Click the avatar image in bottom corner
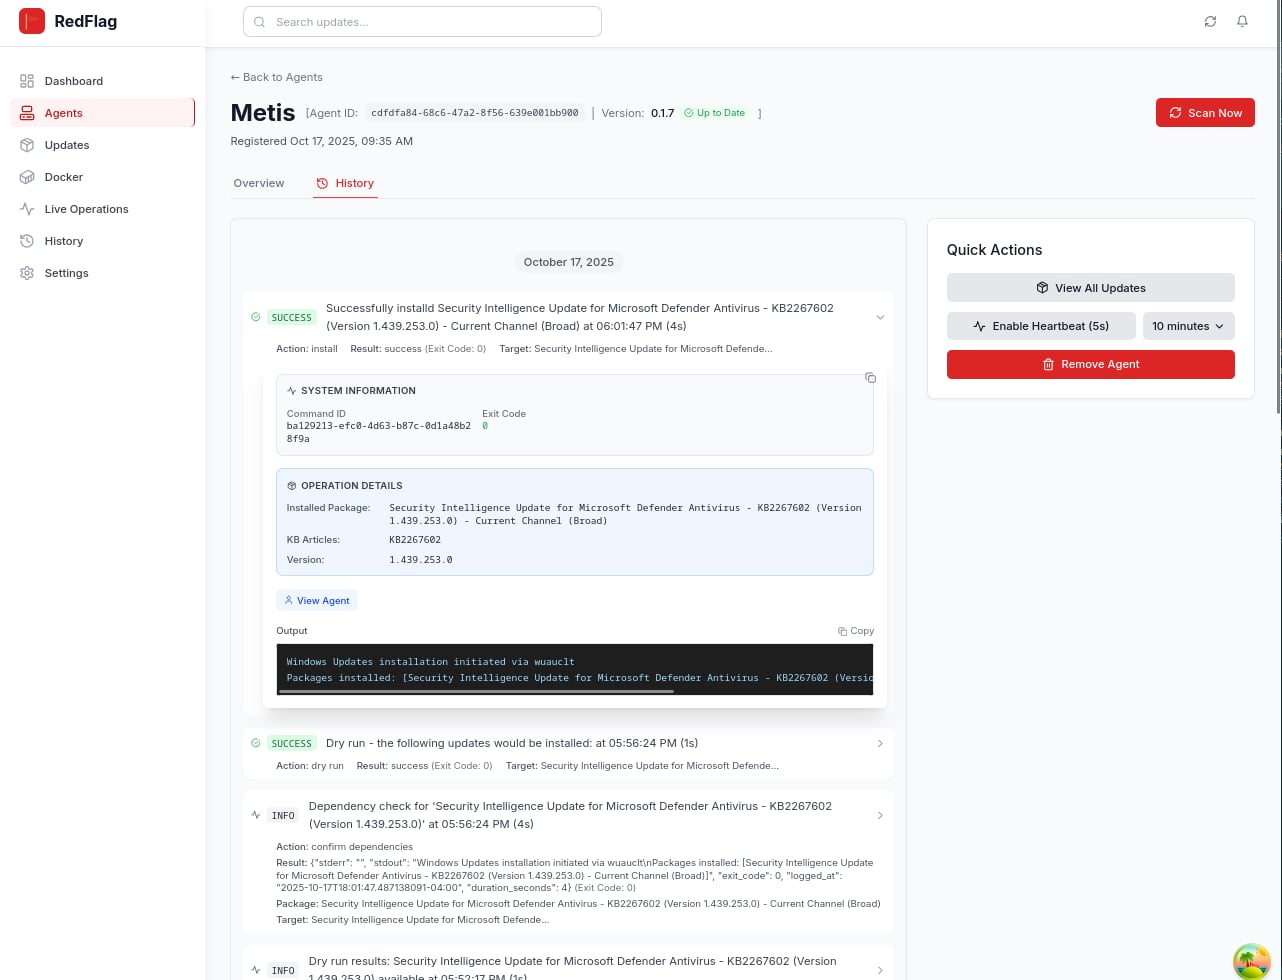1282x980 pixels. point(1250,961)
